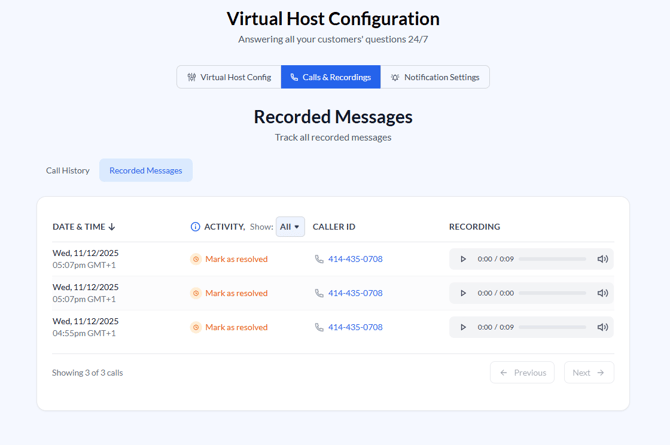Screen dimensions: 670x445
Task: Switch to Call History view
Action: click(x=68, y=170)
